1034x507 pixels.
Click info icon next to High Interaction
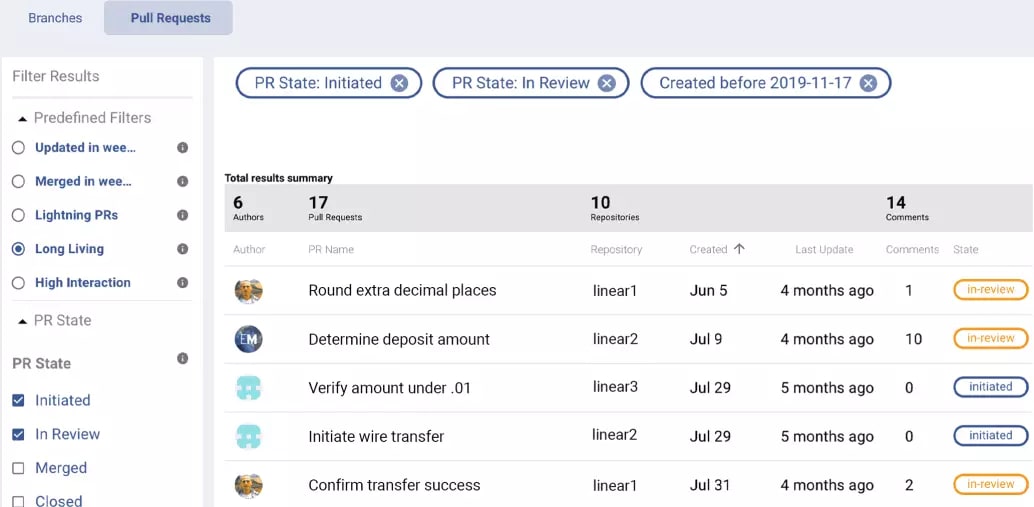click(x=183, y=282)
